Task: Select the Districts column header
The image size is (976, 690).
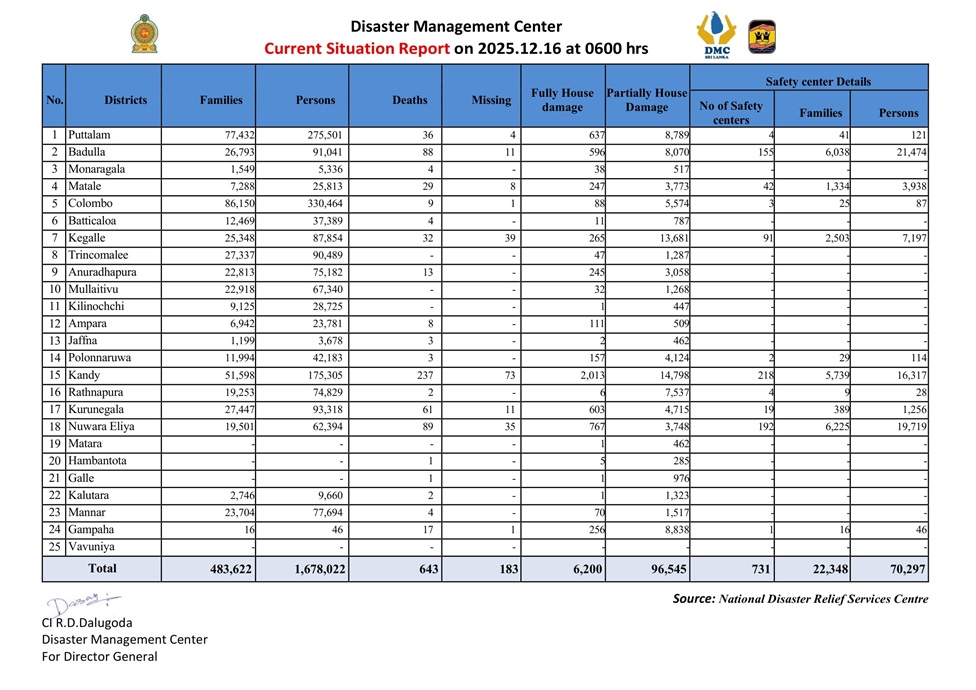Action: pyautogui.click(x=125, y=100)
